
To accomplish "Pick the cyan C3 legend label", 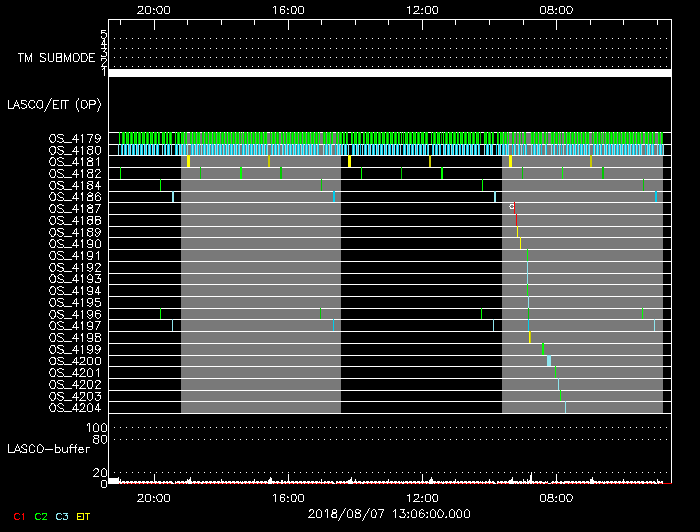I will tap(63, 516).
